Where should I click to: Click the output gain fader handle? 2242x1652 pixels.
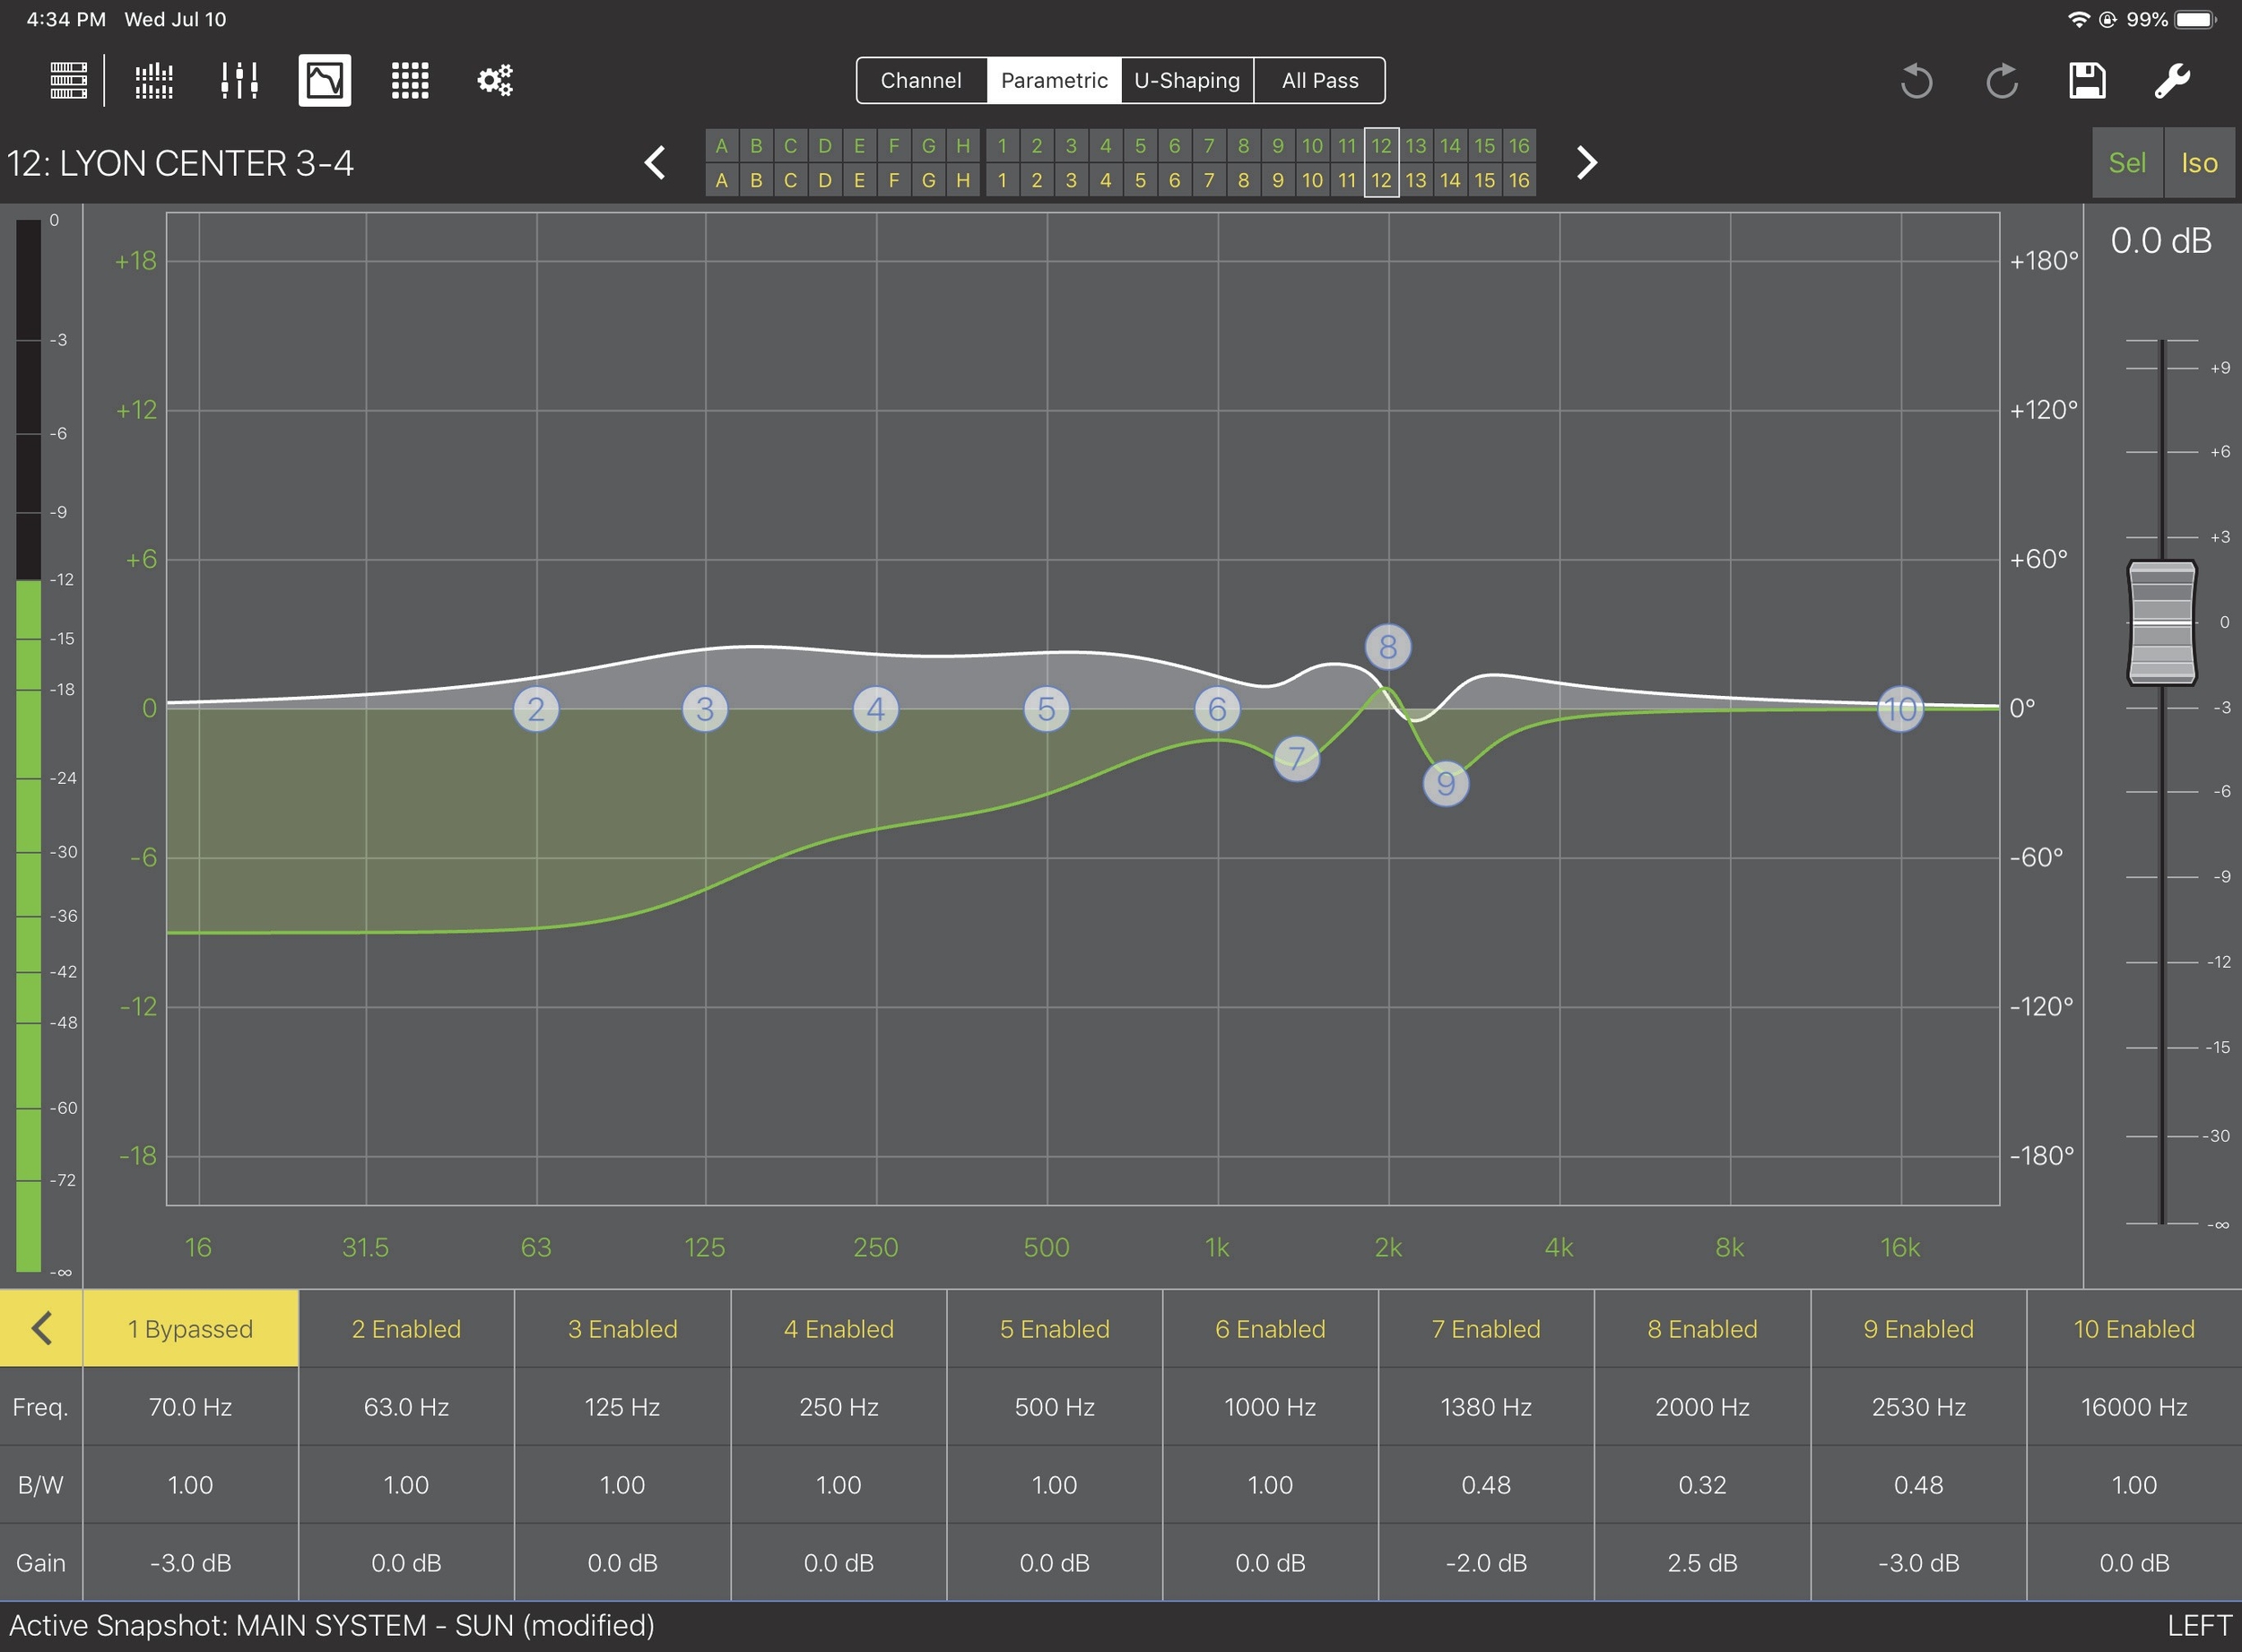2161,622
